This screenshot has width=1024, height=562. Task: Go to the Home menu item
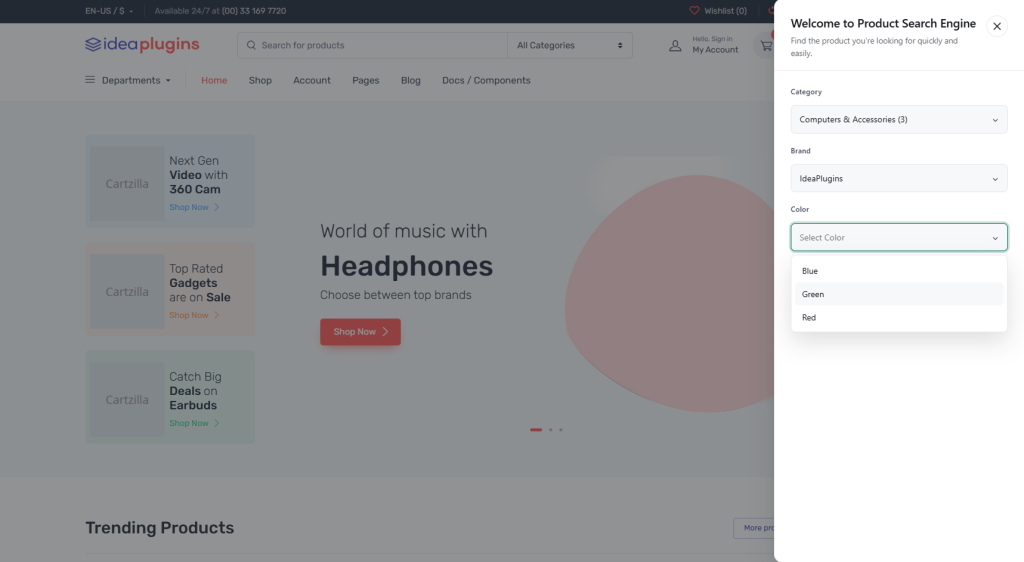(214, 80)
